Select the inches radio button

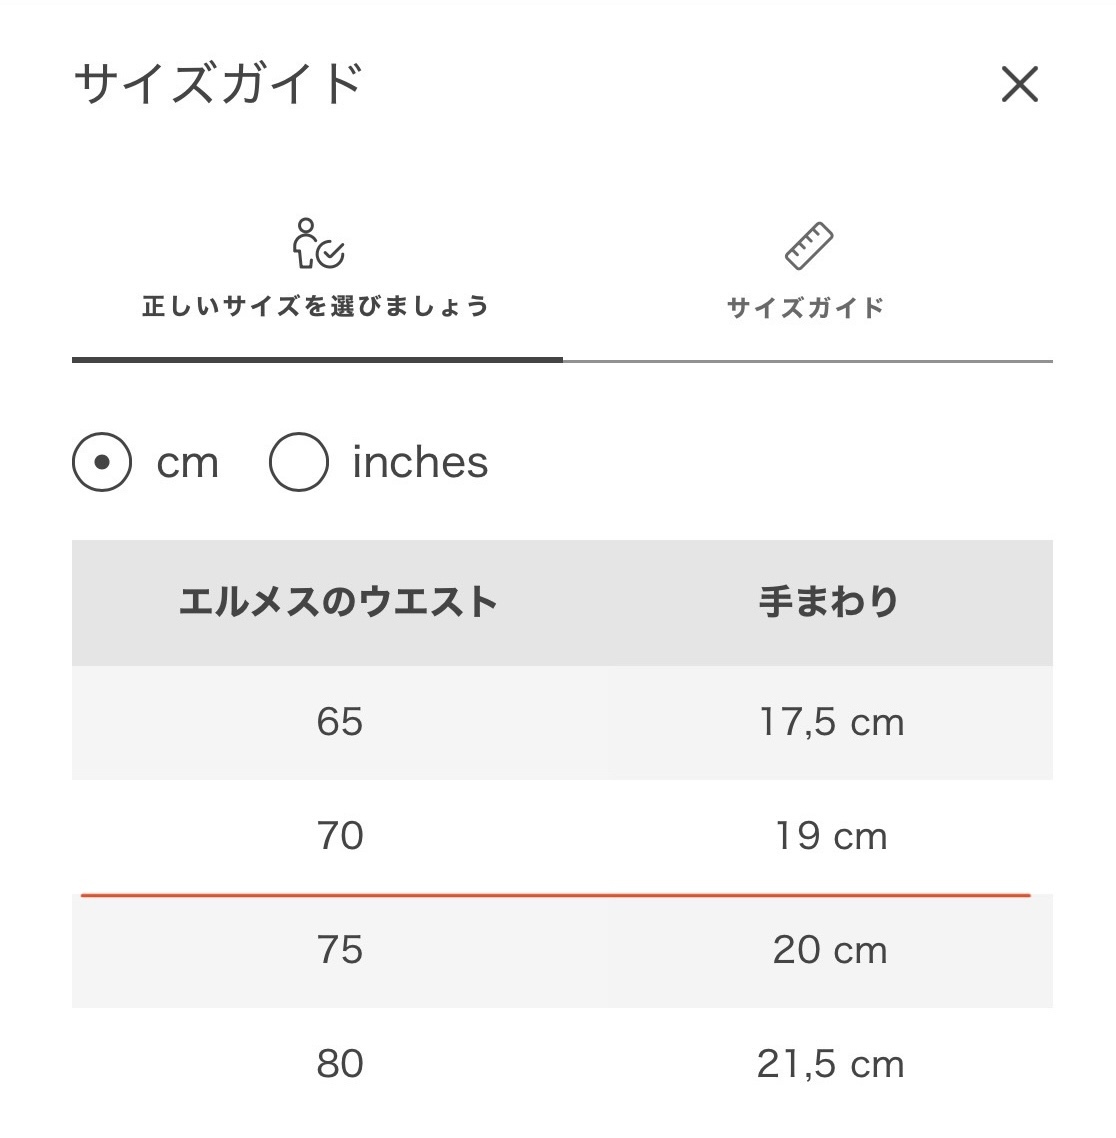click(298, 463)
